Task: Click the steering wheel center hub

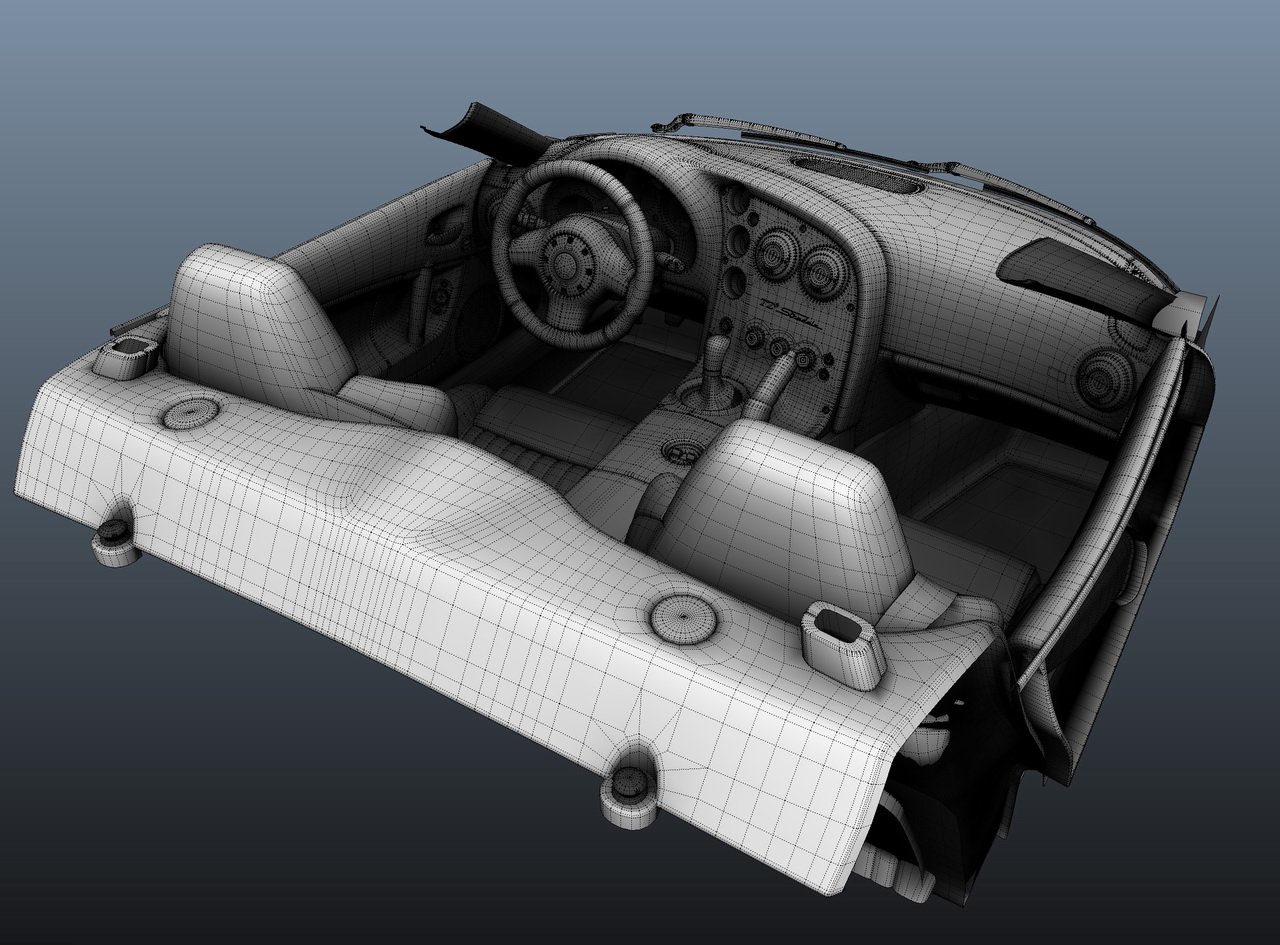Action: (x=568, y=262)
